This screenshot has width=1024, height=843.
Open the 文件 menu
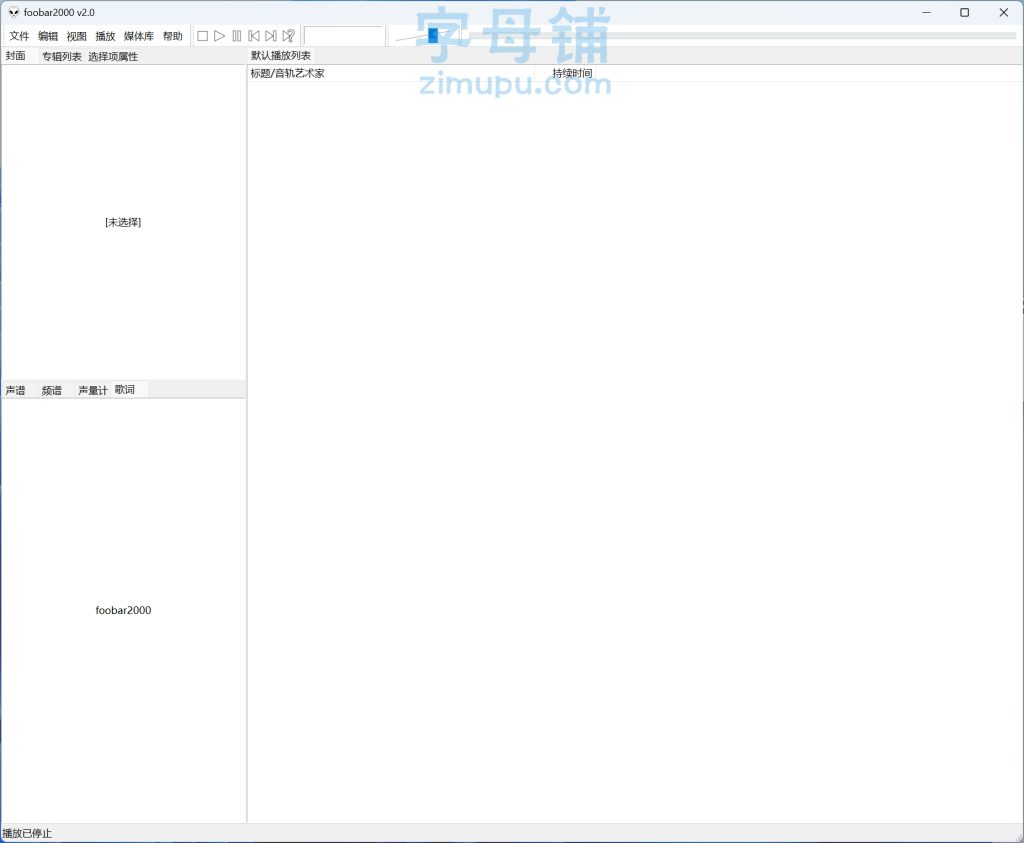[19, 36]
